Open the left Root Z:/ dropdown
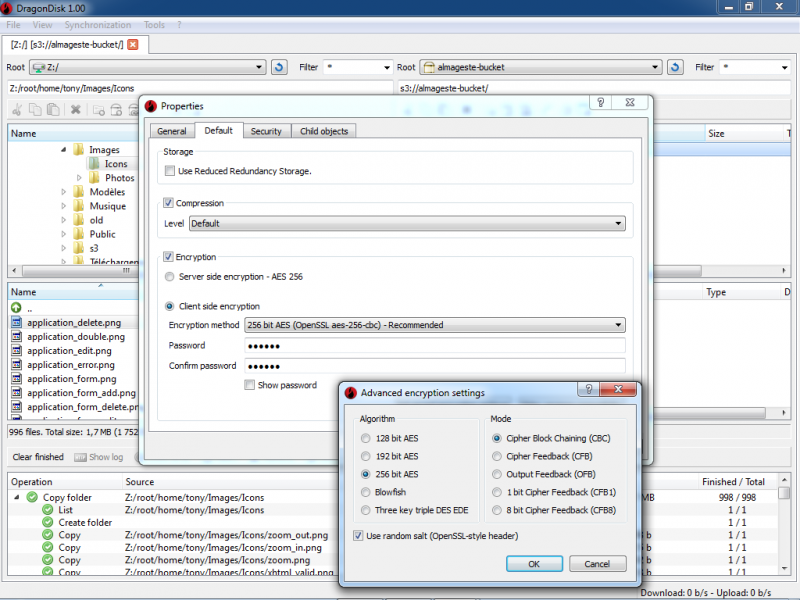 click(x=147, y=67)
